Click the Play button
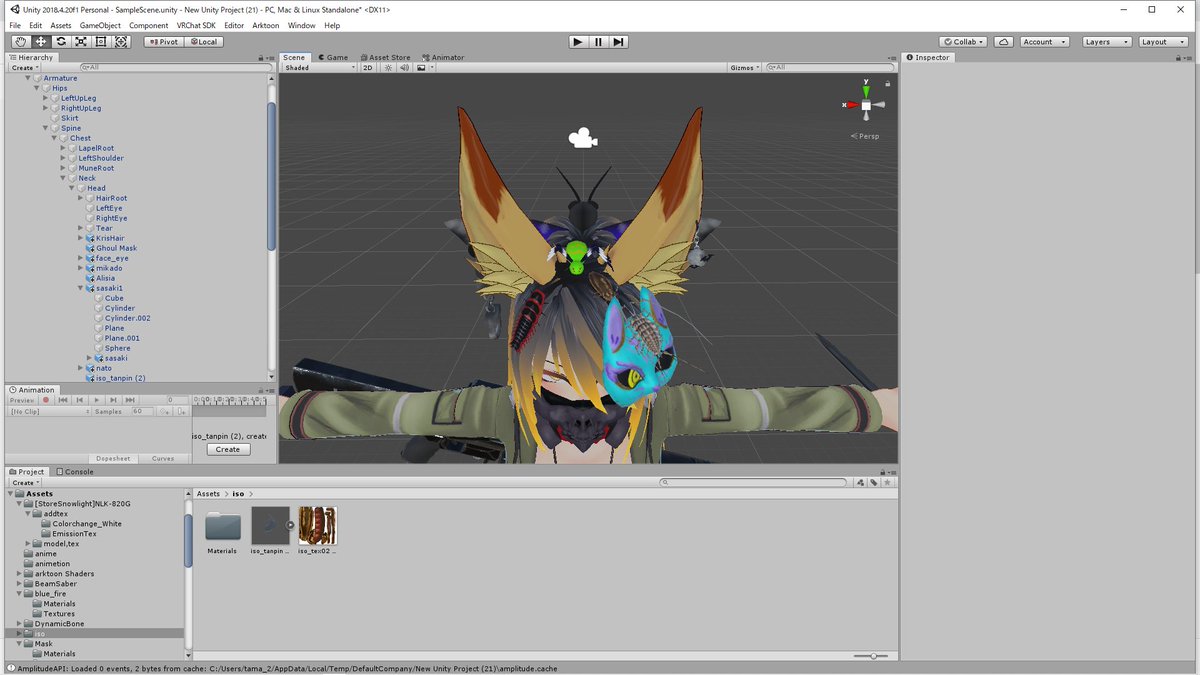The width and height of the screenshot is (1200, 675). [578, 42]
